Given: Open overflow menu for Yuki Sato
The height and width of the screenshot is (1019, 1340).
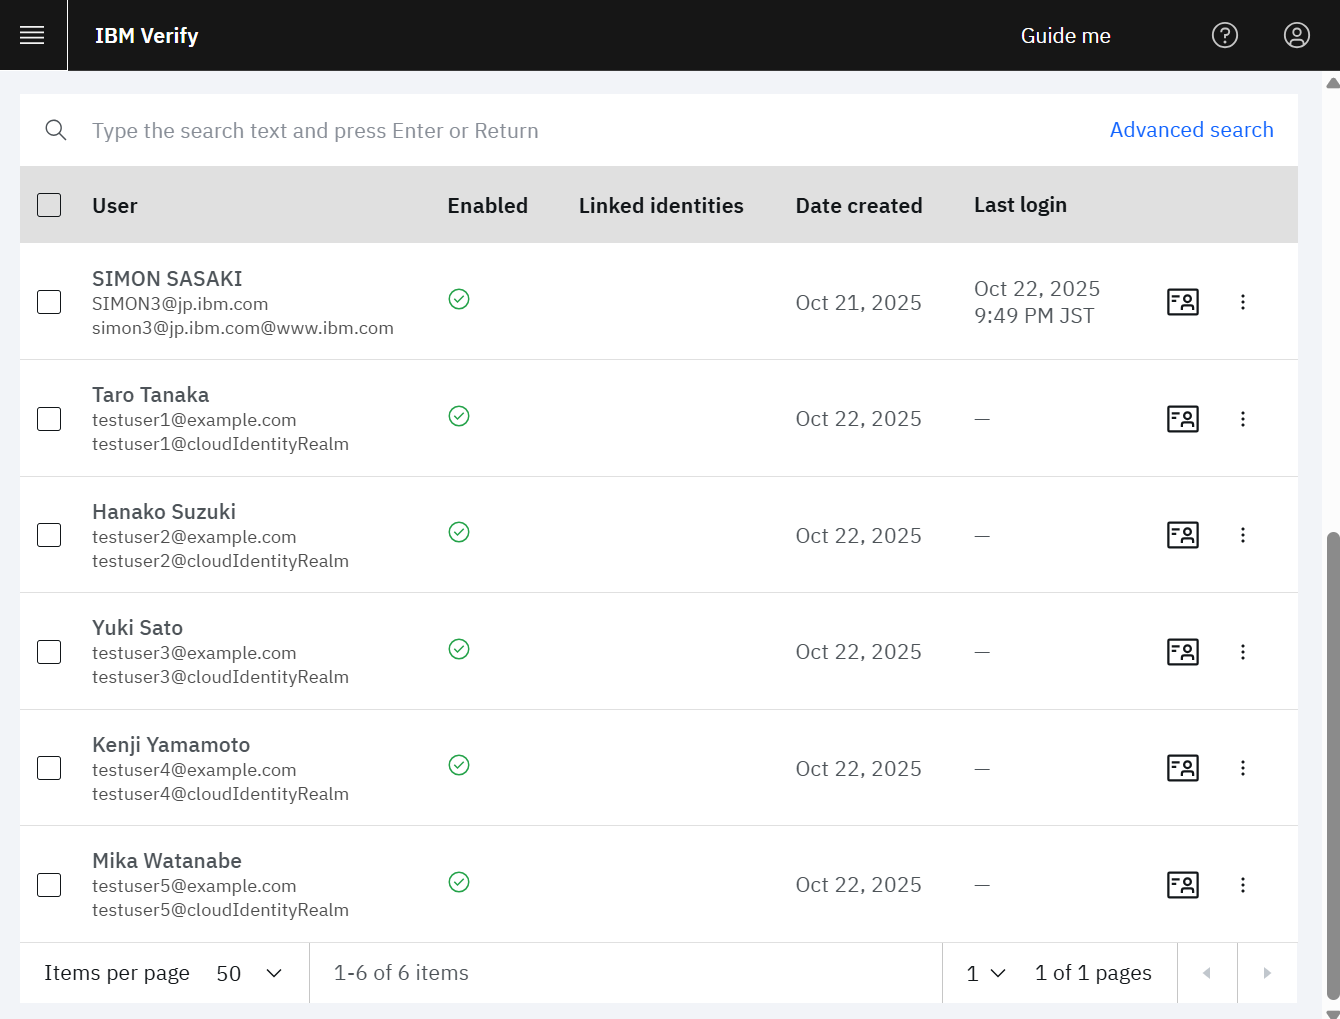Looking at the screenshot, I should point(1242,652).
